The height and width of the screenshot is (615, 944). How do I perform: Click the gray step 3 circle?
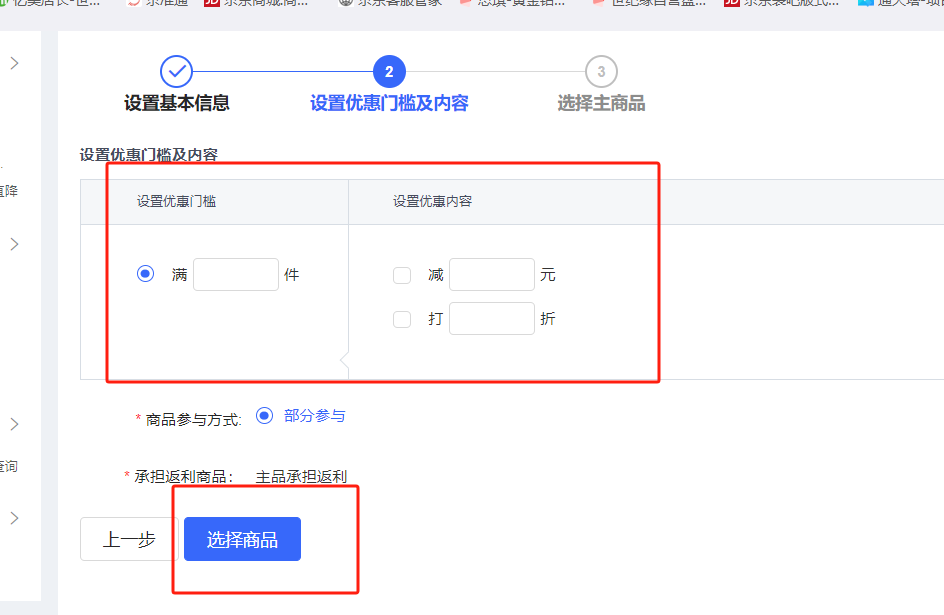click(x=601, y=71)
